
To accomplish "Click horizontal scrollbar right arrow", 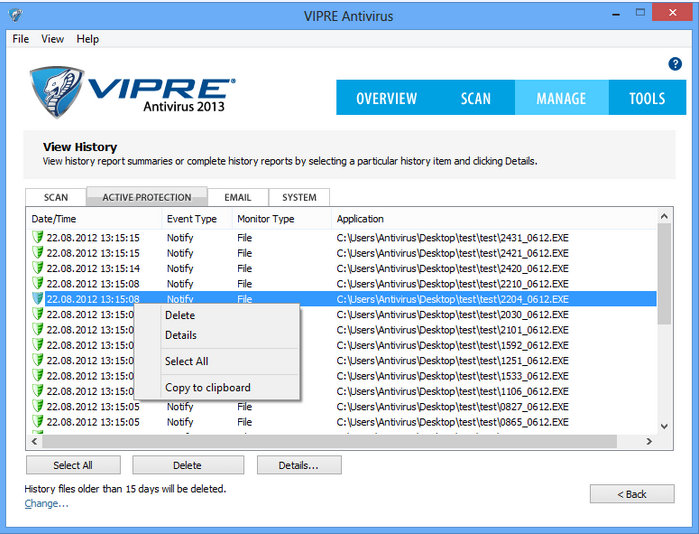I will 649,441.
